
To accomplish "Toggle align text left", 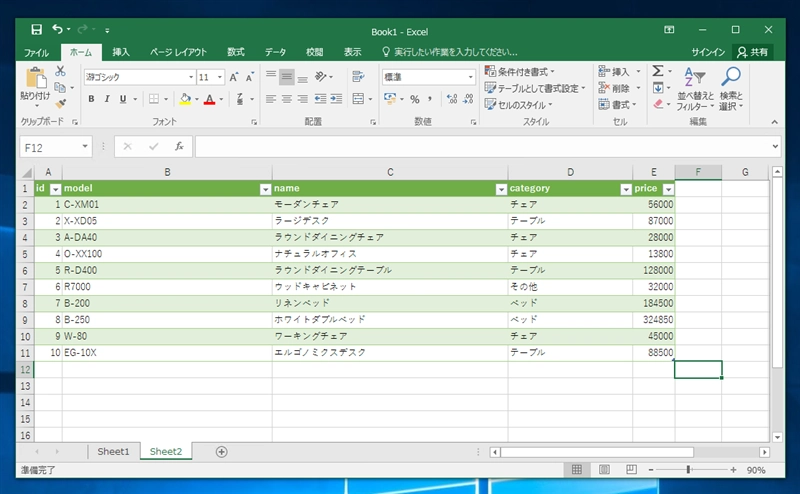I will coord(271,99).
